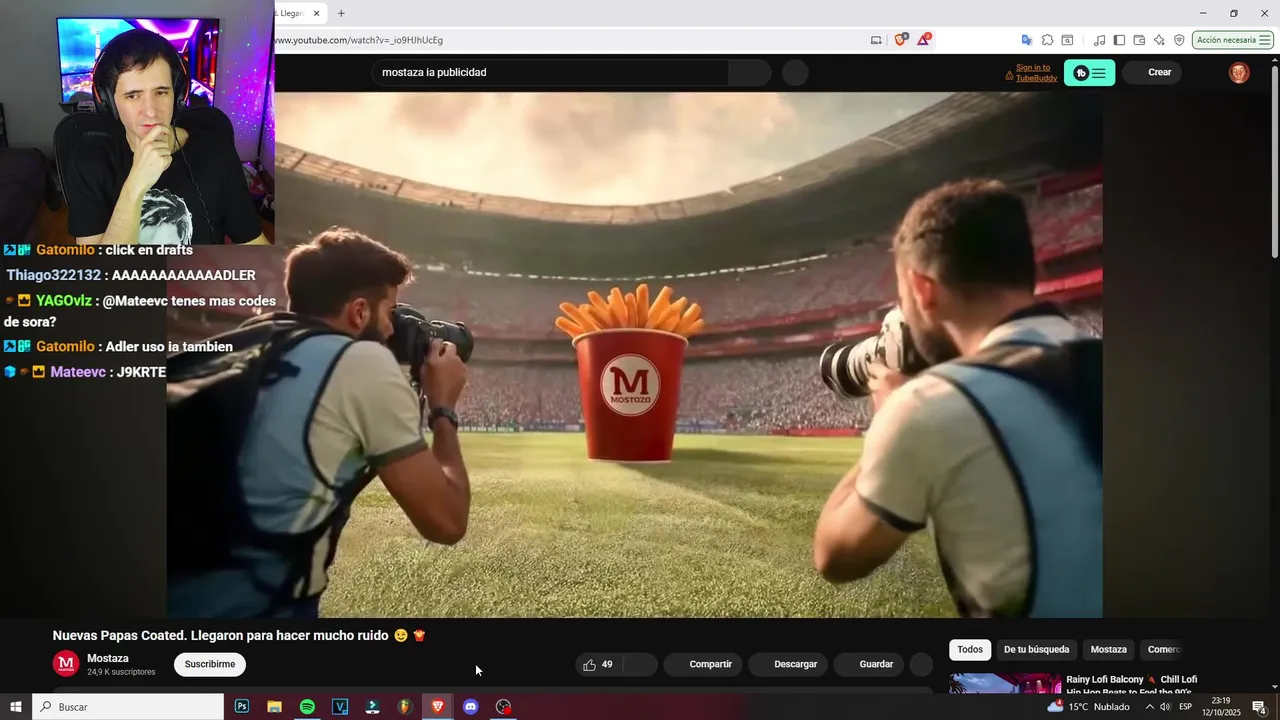This screenshot has width=1280, height=720.
Task: Open the extensions puzzle icon
Action: coord(1047,40)
